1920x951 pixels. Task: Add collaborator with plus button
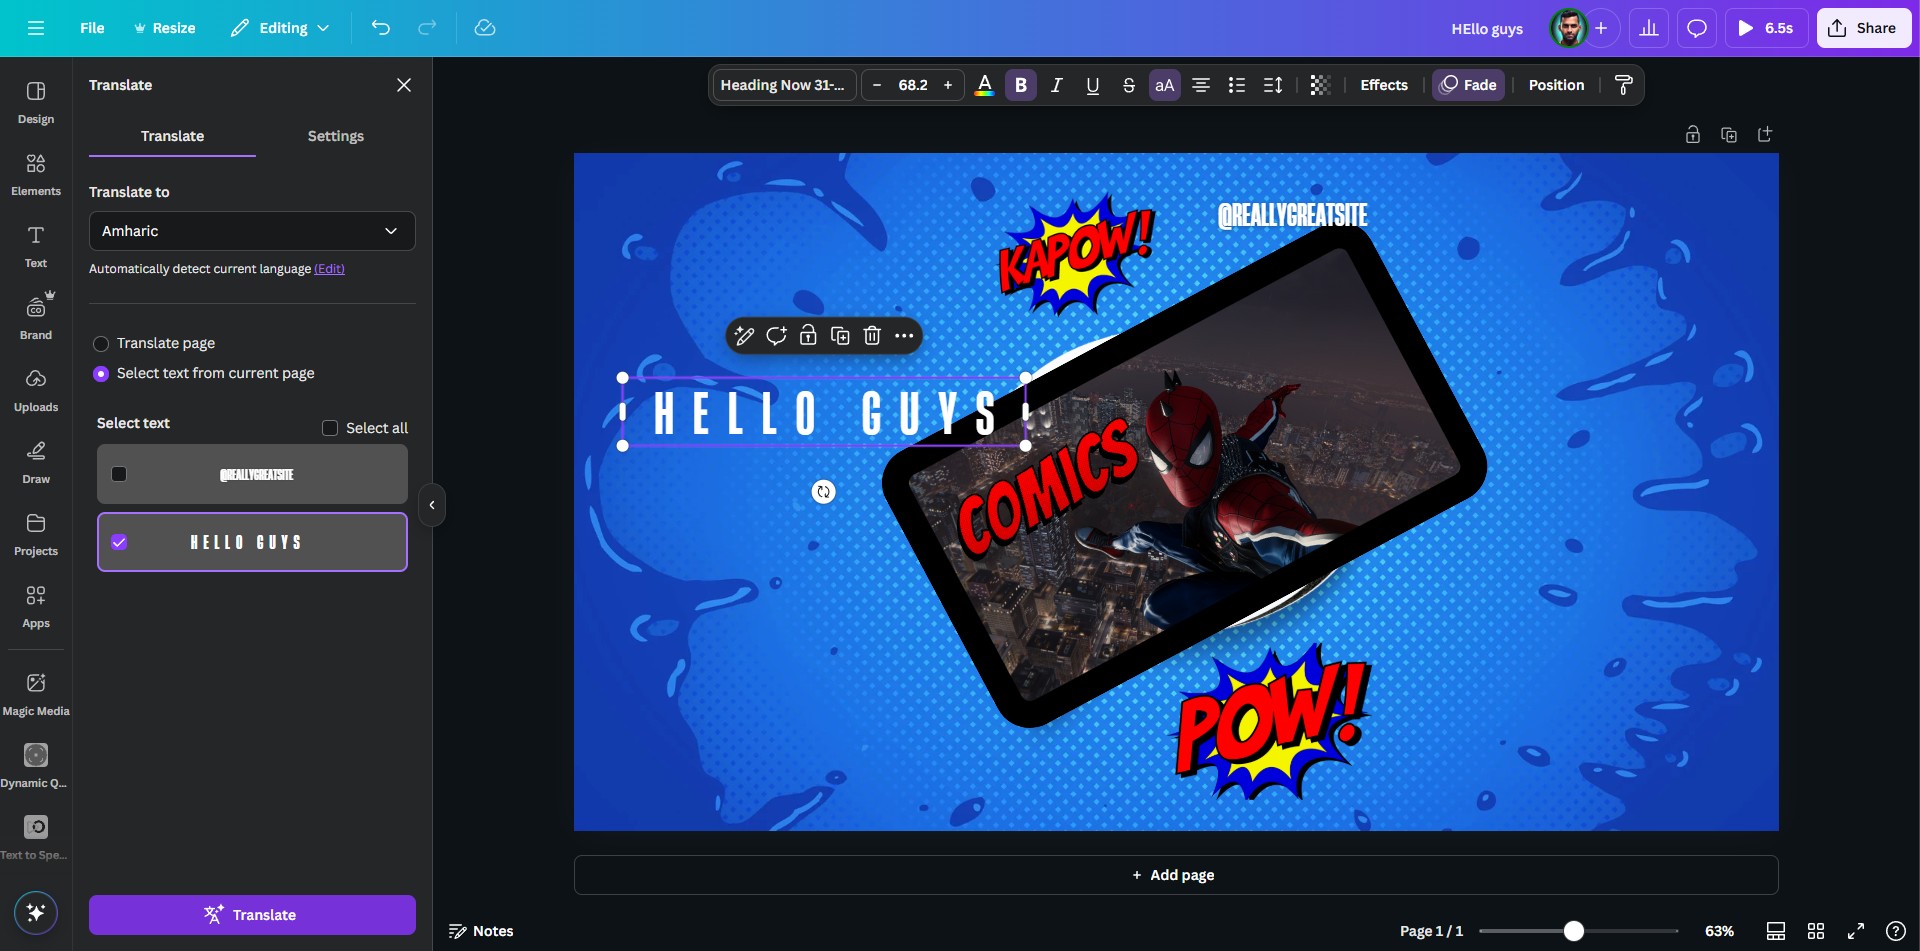pyautogui.click(x=1601, y=28)
